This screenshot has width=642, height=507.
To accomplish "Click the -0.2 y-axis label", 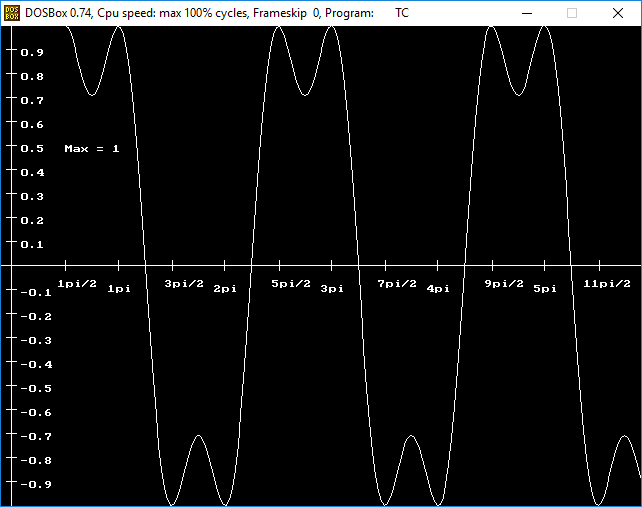I will (x=36, y=316).
